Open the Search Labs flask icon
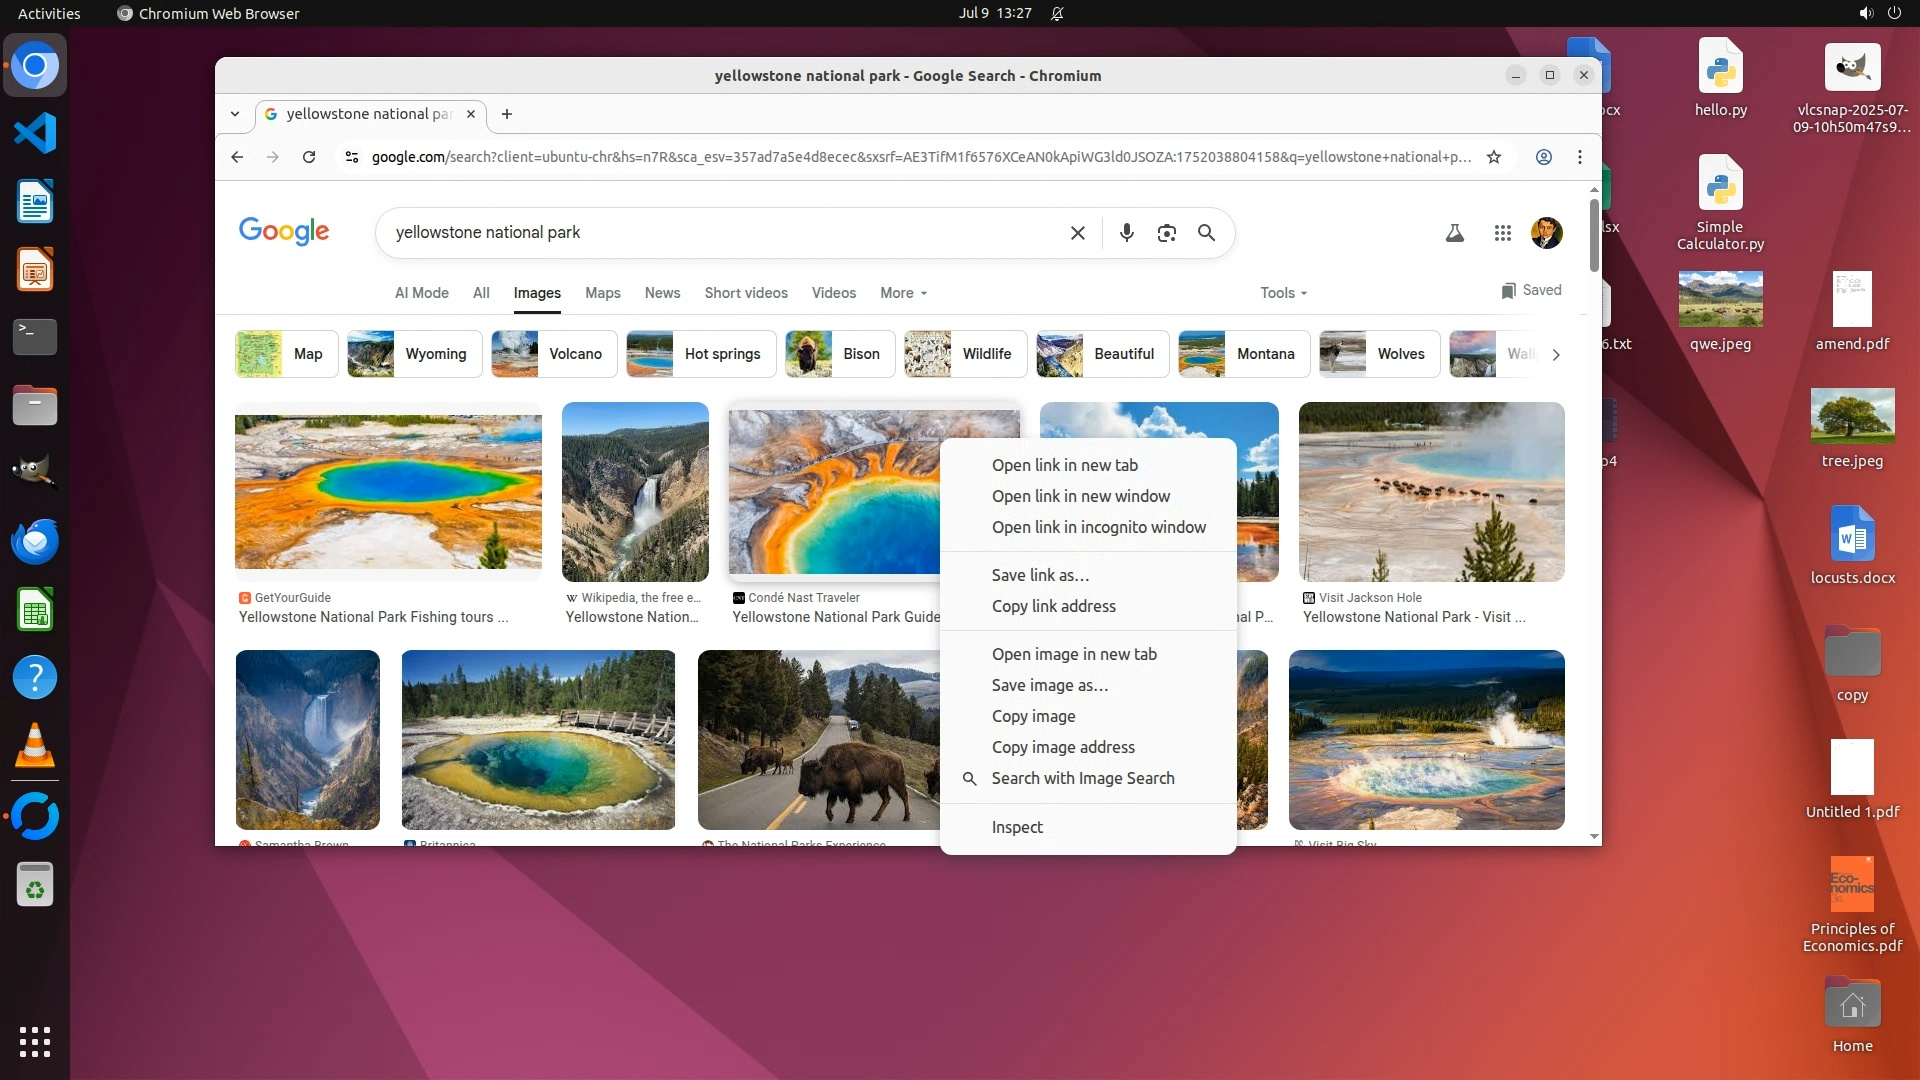 pyautogui.click(x=1455, y=233)
